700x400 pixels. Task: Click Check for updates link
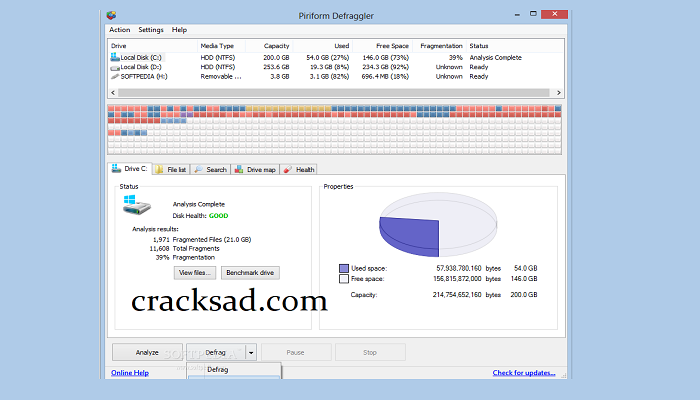click(x=524, y=373)
